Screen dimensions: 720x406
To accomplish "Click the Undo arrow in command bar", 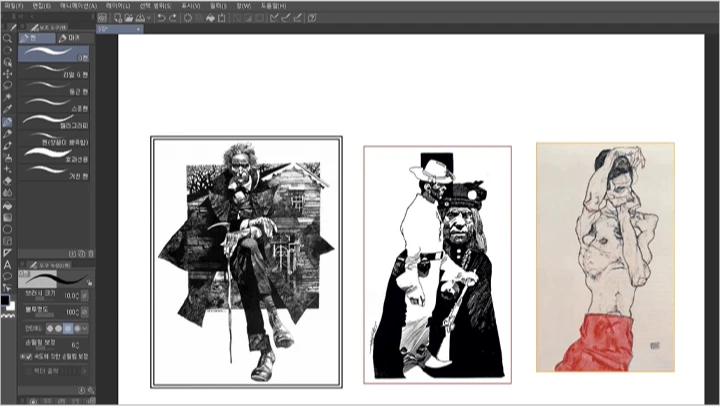I will (x=161, y=18).
